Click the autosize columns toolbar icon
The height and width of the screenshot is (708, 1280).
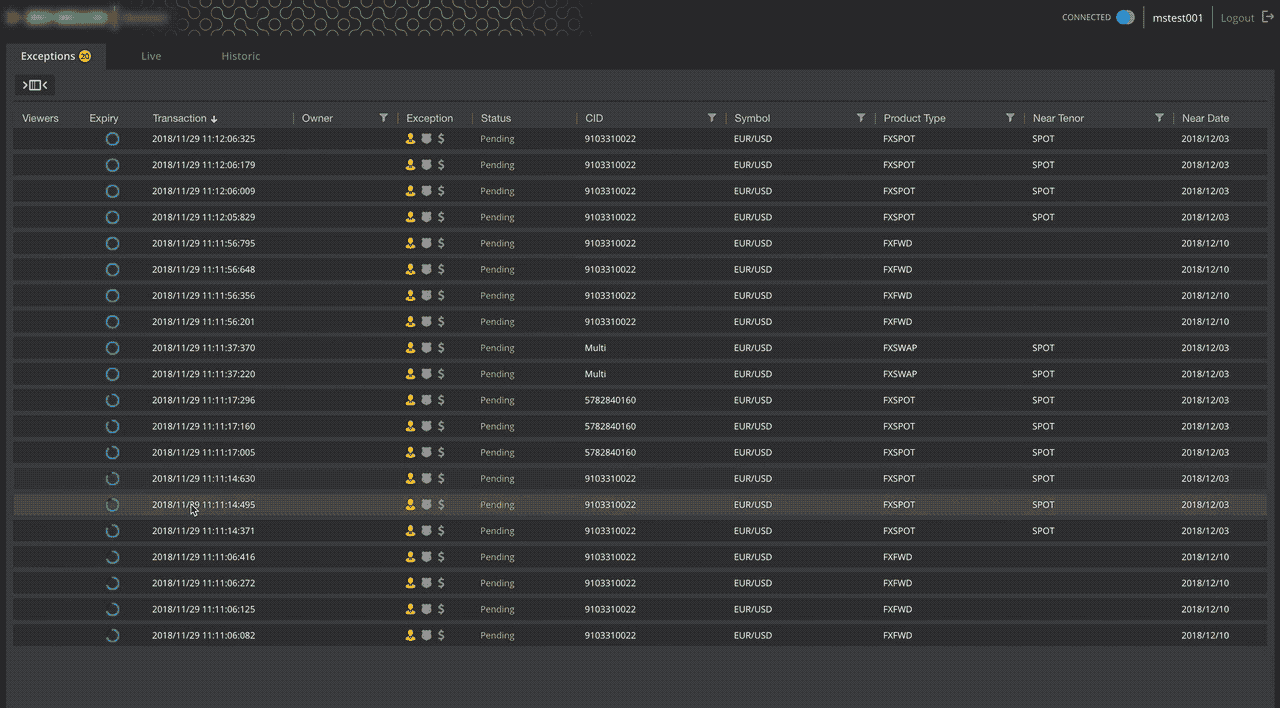(35, 85)
